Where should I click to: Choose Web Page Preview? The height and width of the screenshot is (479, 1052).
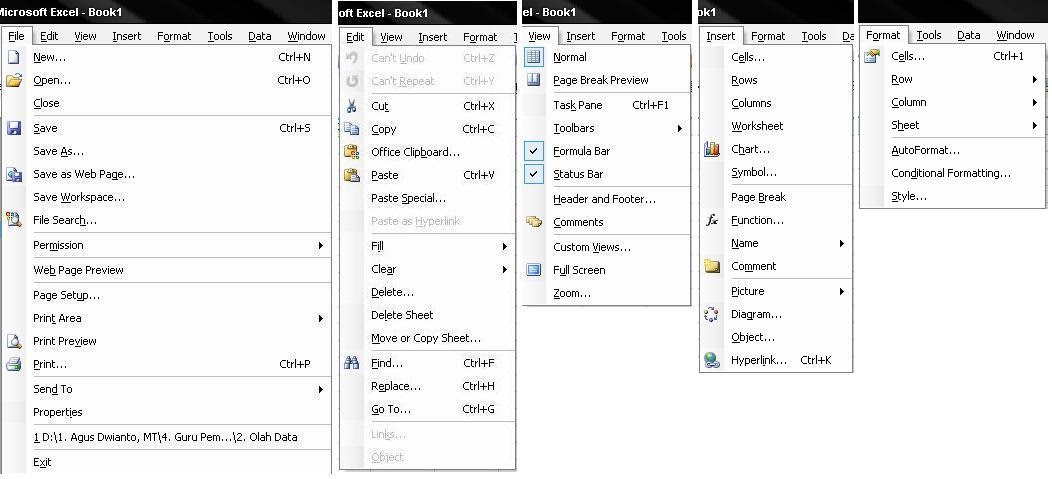[78, 270]
